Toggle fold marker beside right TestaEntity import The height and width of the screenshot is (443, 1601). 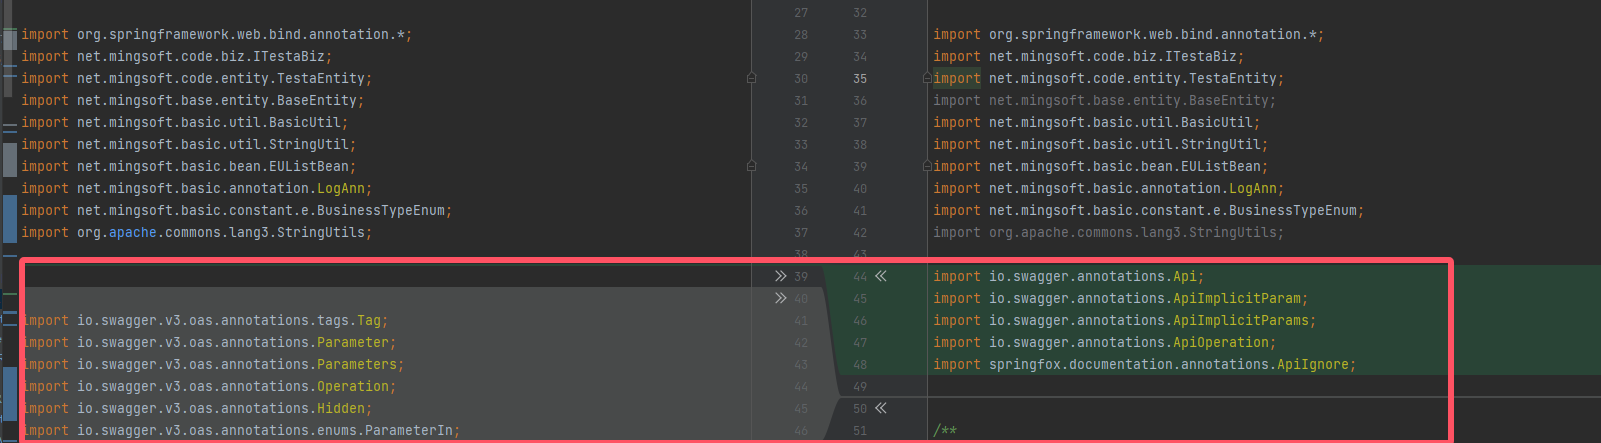point(927,78)
